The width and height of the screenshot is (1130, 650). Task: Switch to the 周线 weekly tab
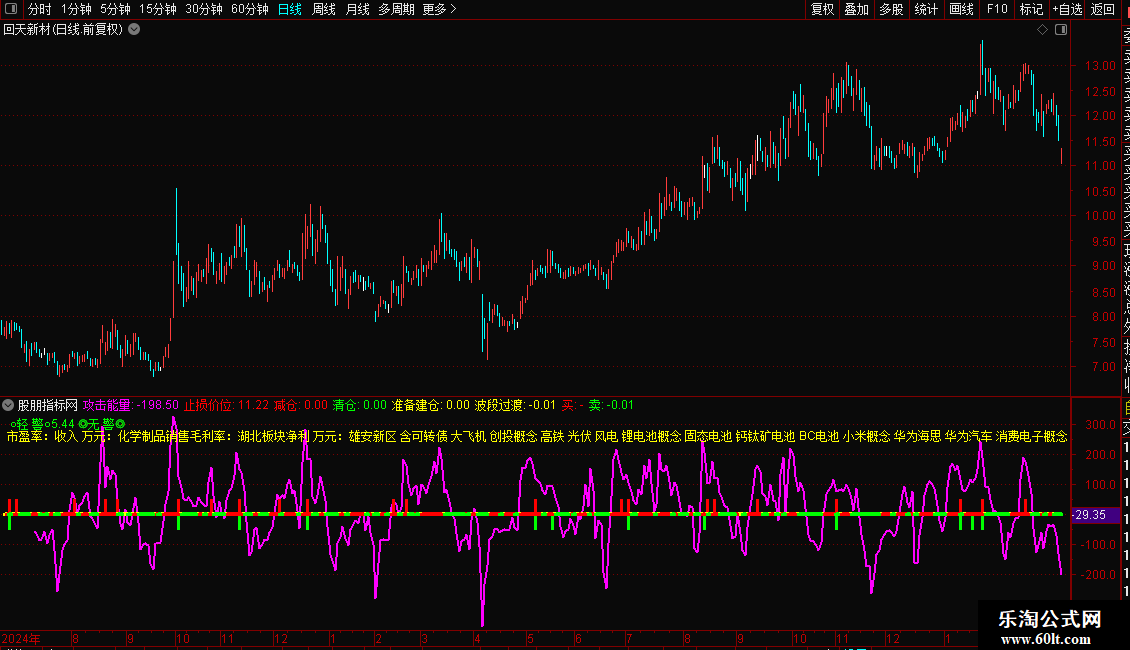point(323,9)
